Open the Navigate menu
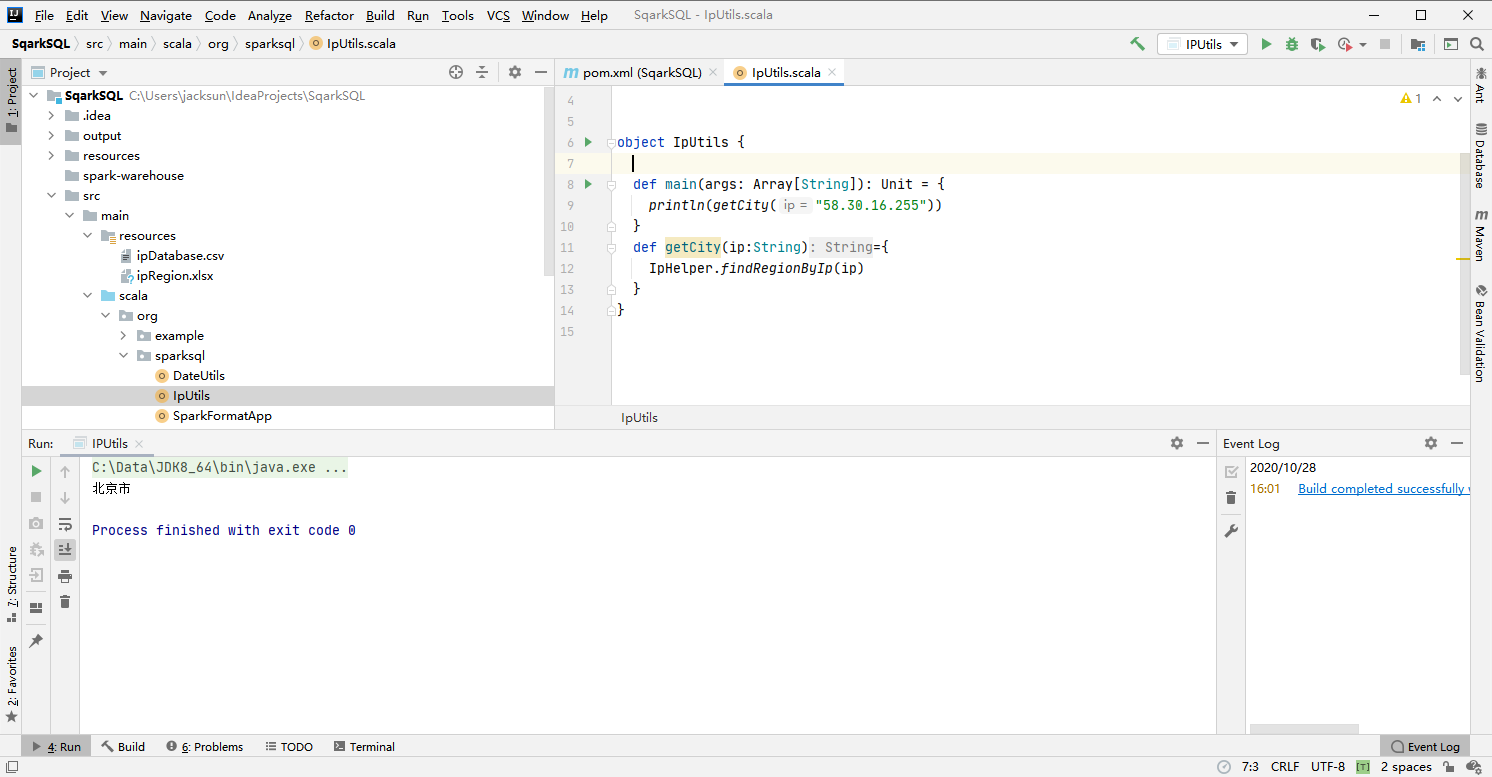The width and height of the screenshot is (1492, 777). coord(166,15)
